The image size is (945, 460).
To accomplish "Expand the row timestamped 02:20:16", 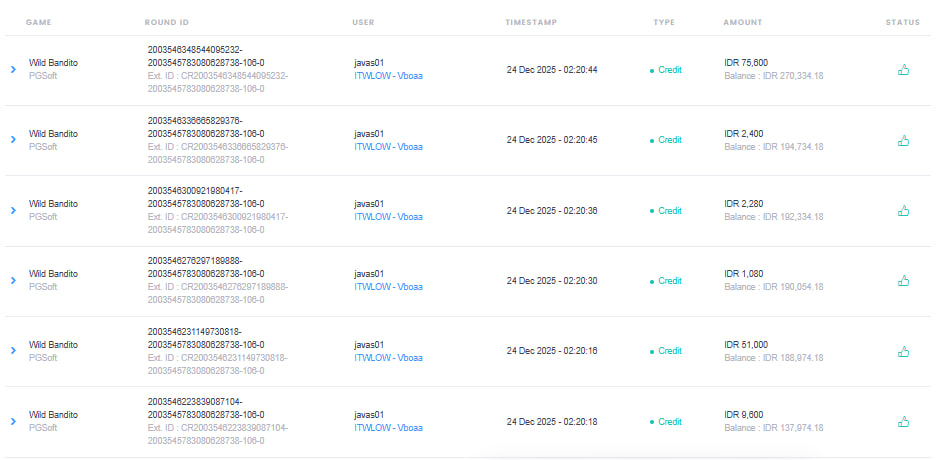I will pos(13,350).
